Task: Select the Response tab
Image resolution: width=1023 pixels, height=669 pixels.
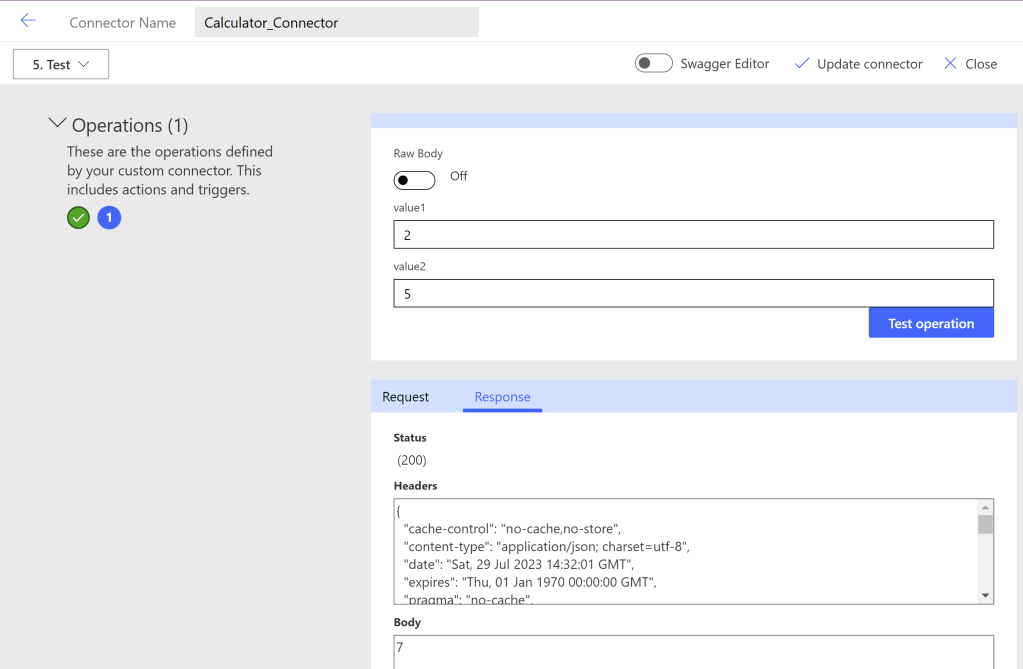Action: point(502,397)
